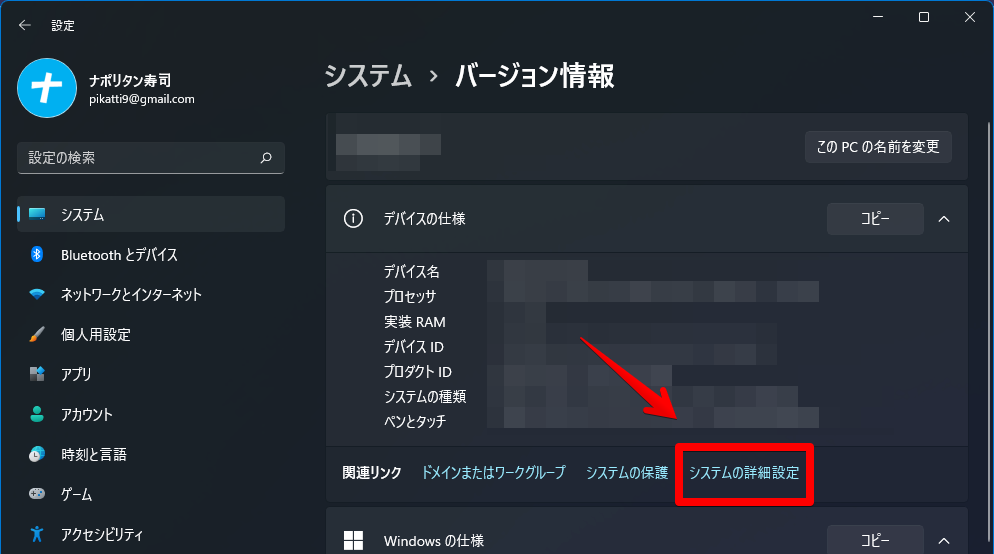Screen dimensions: 994x554
Task: Click the アクセシビリティ figure icon
Action: [x=37, y=534]
